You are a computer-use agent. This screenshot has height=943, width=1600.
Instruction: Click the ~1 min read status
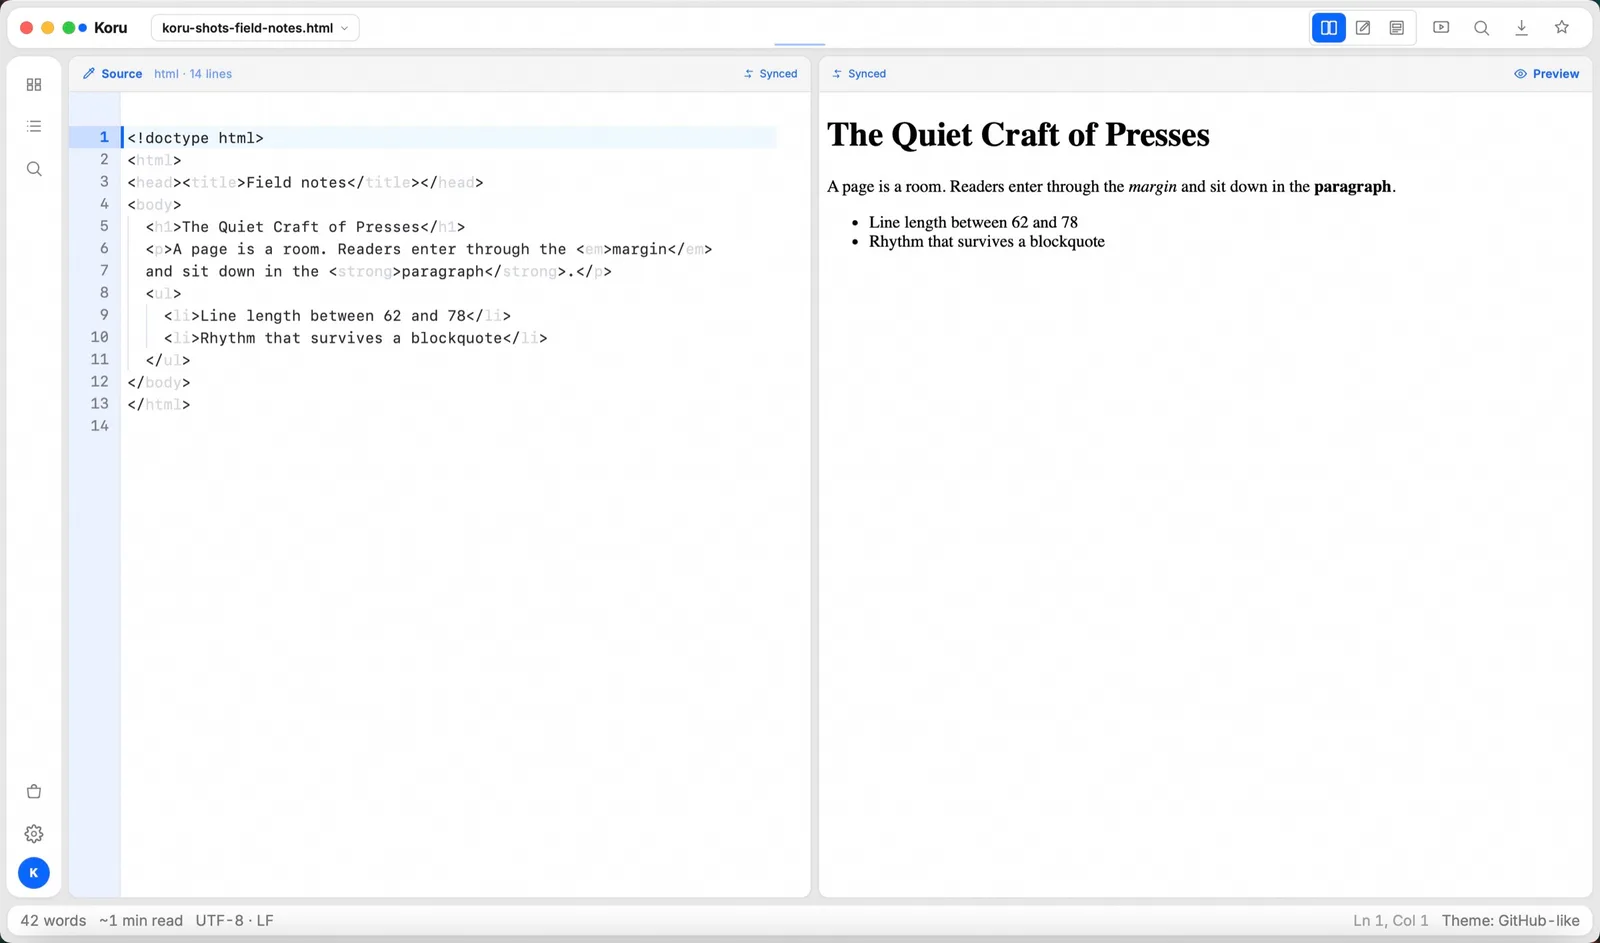point(141,921)
